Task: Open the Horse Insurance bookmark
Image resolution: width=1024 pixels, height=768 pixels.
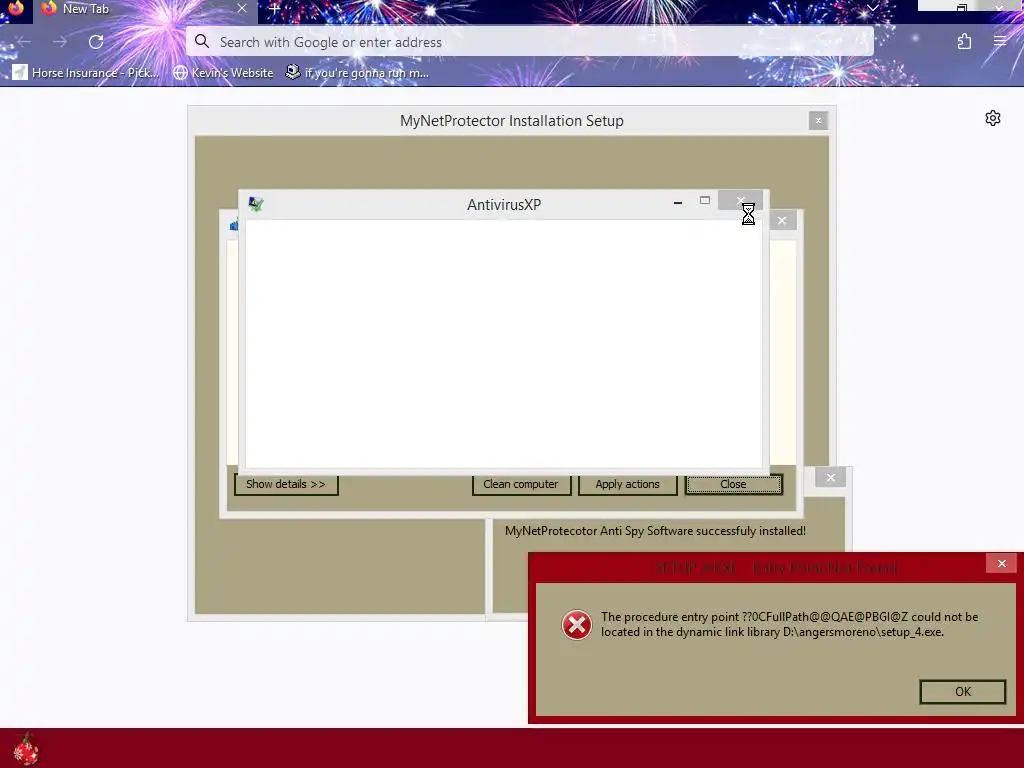Action: tap(86, 72)
